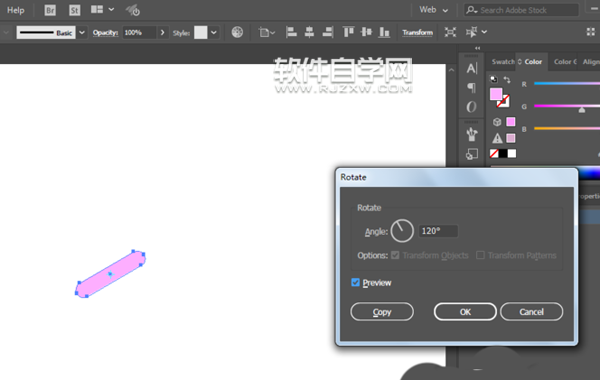
Task: Toggle the Preview checkbox
Action: tap(355, 282)
